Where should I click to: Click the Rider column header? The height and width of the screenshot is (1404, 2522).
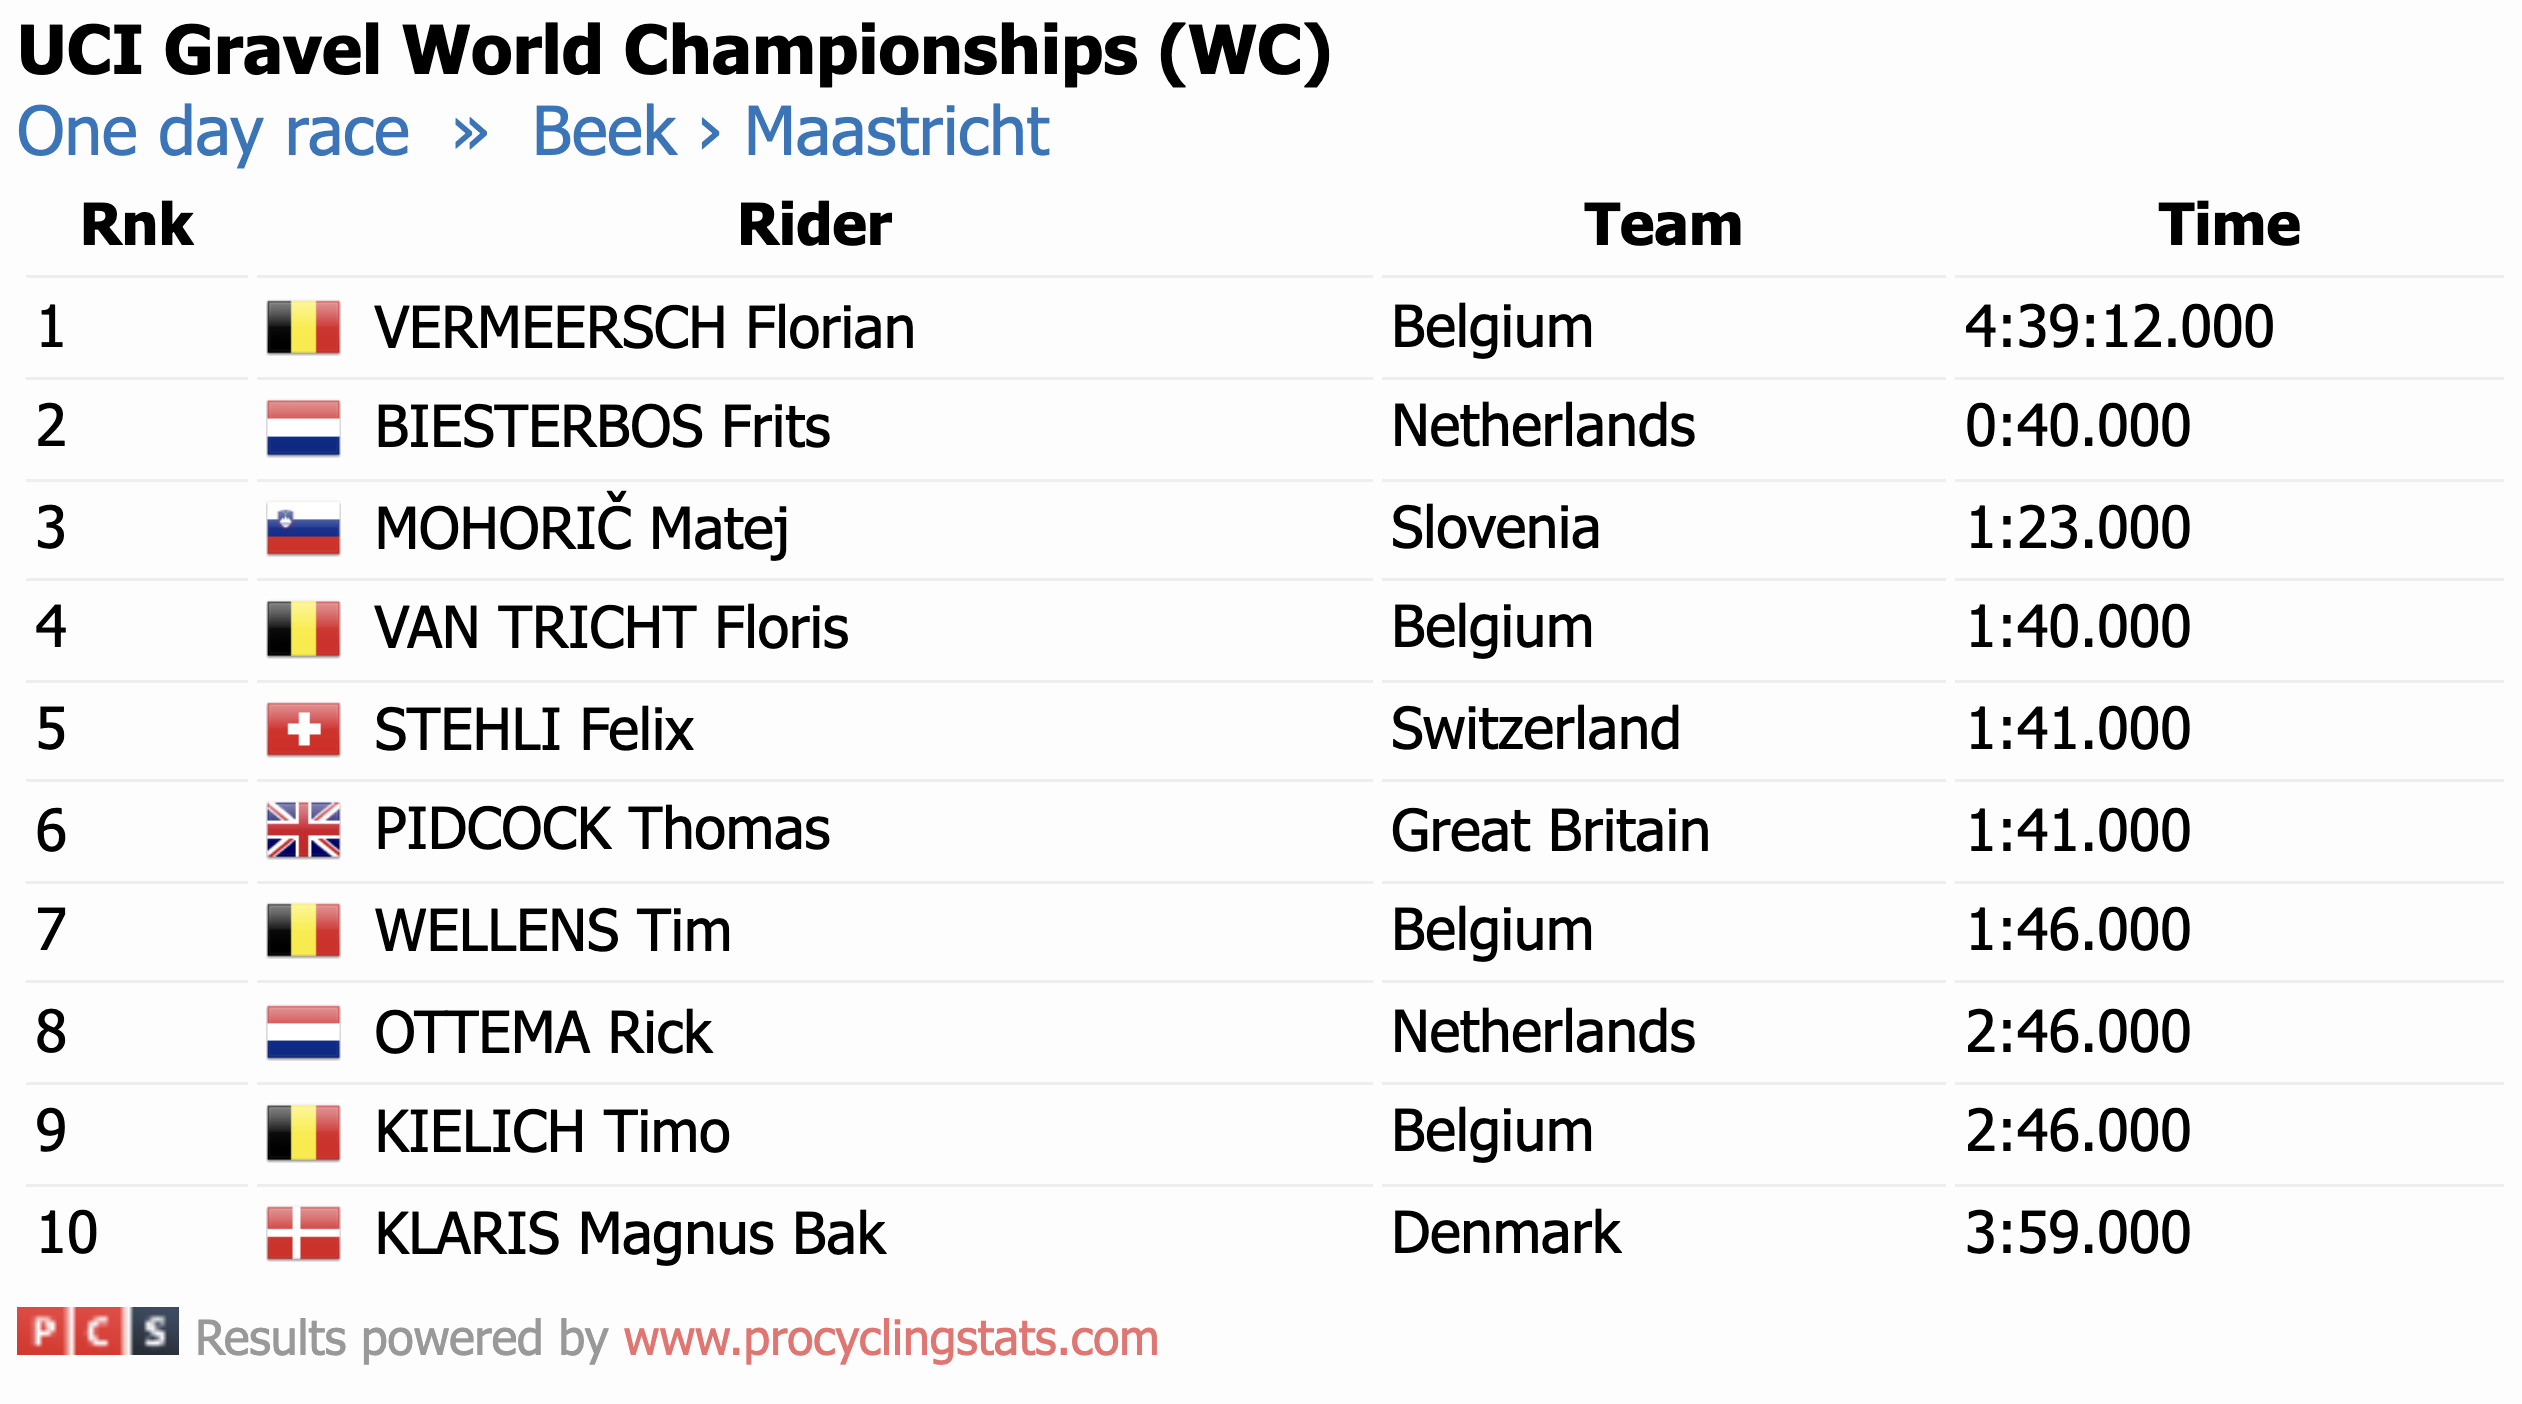pos(814,225)
